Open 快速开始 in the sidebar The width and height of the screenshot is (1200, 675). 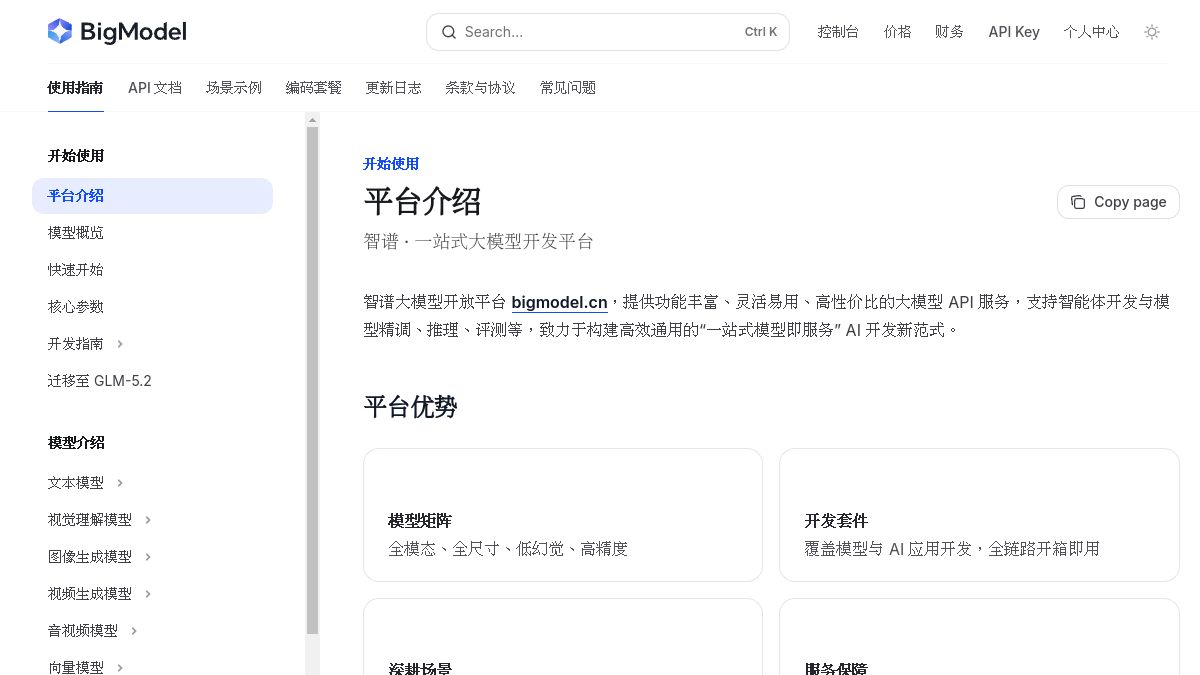[x=76, y=270]
